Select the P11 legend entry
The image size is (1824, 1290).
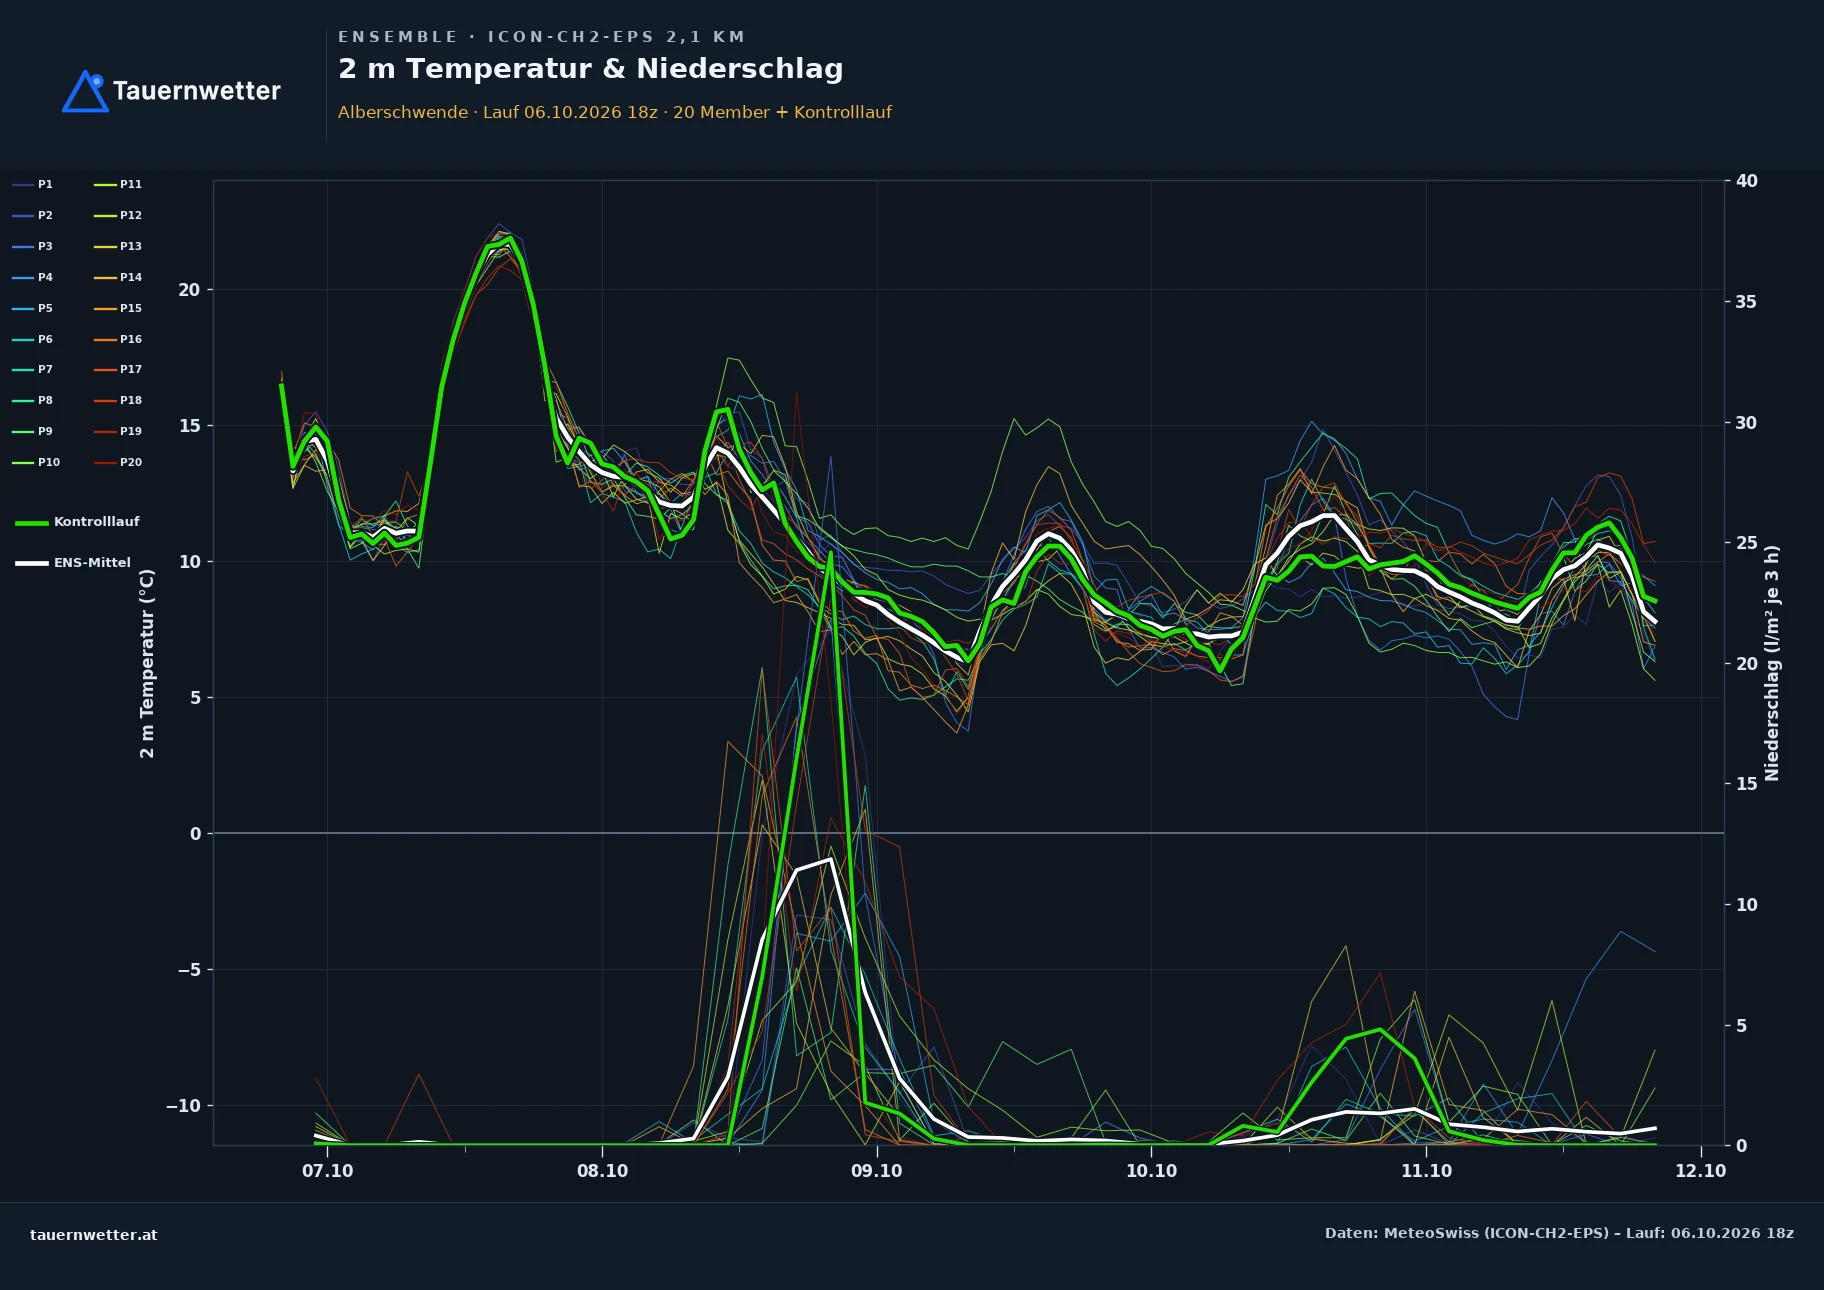coord(118,184)
